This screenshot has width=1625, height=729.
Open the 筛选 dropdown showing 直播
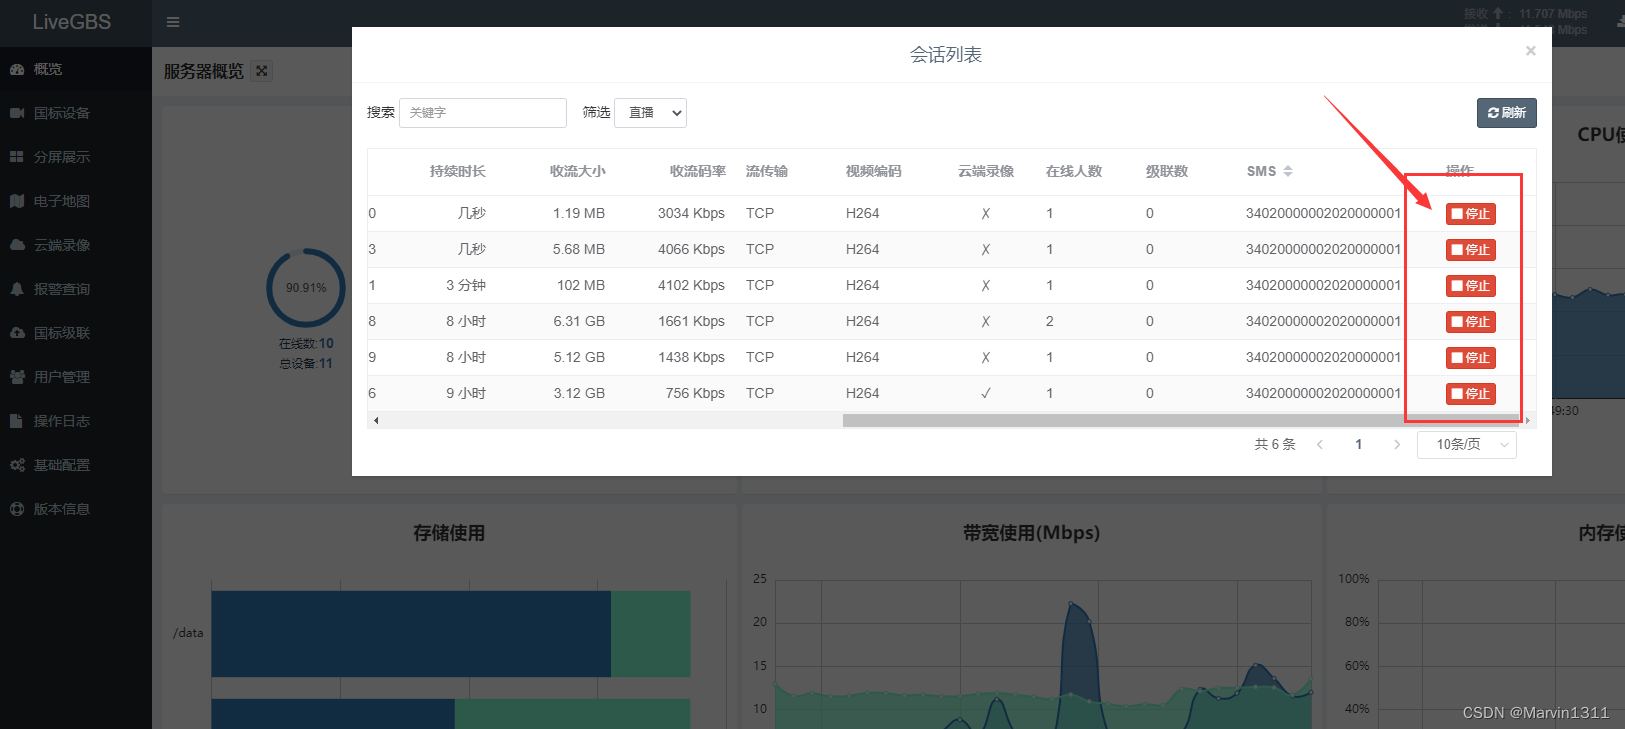pos(650,113)
